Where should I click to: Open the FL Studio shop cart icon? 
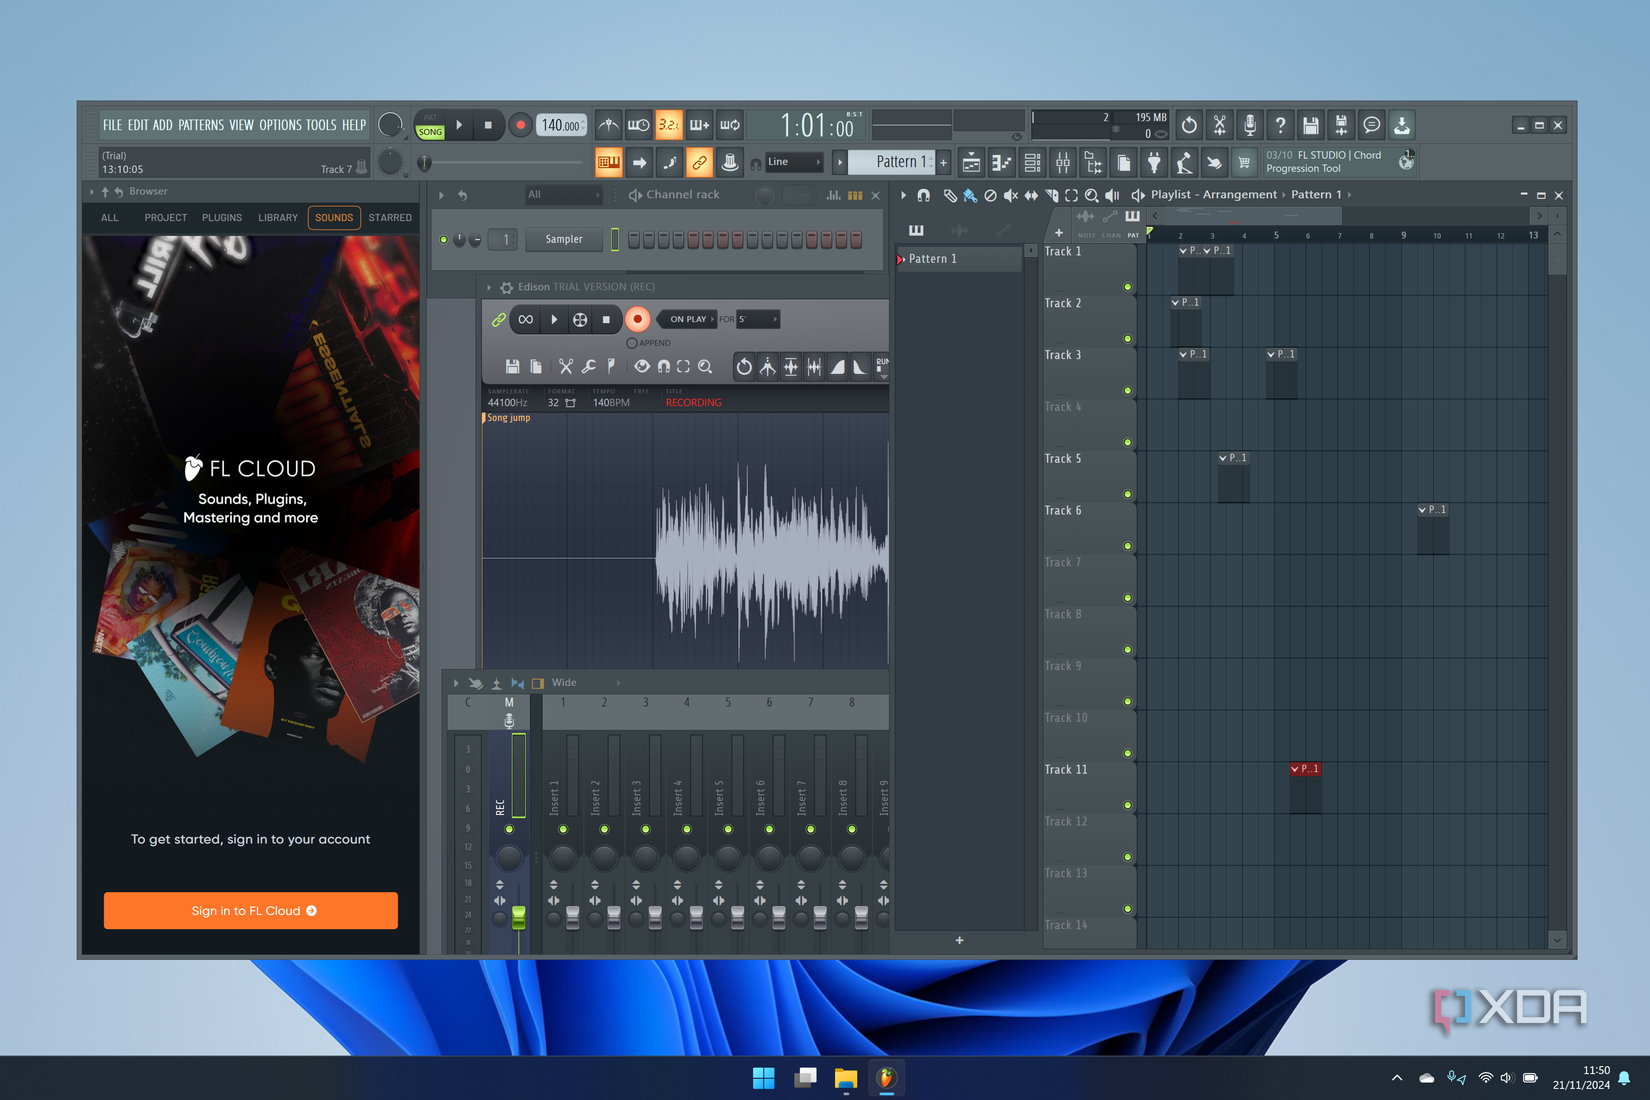(1244, 162)
